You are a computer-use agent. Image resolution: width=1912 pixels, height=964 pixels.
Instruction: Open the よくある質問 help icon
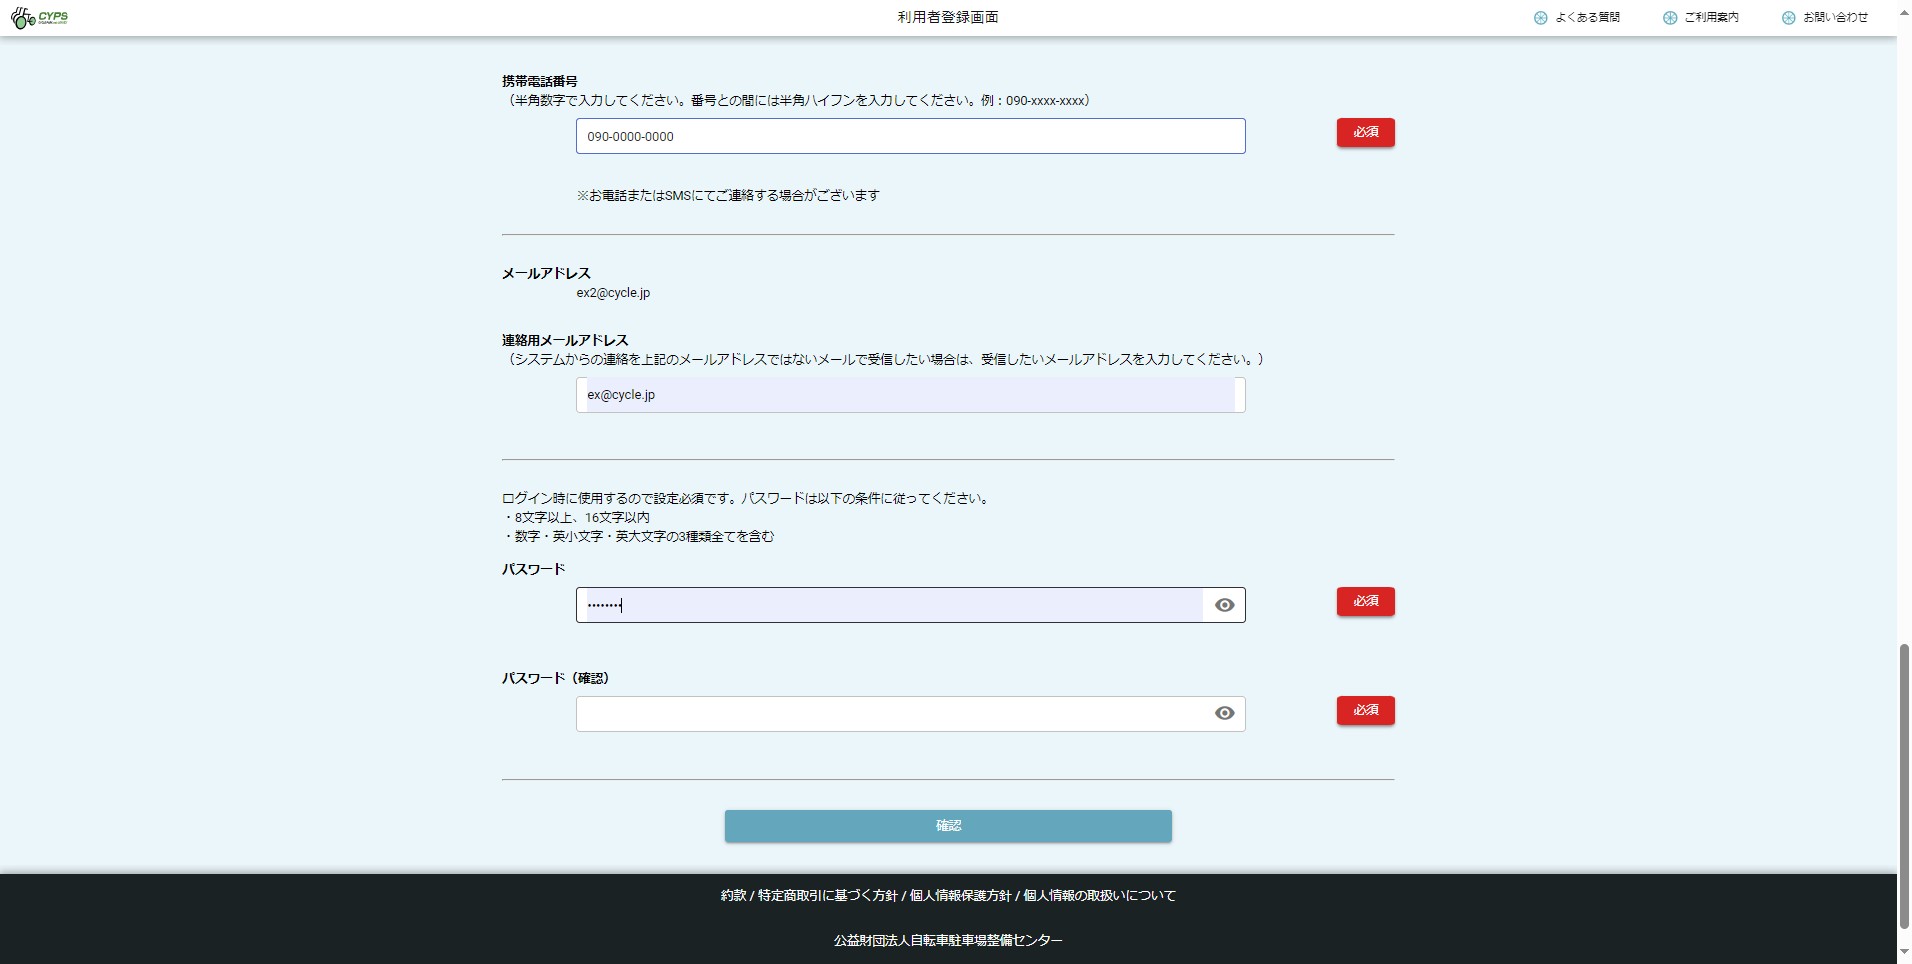(x=1540, y=18)
